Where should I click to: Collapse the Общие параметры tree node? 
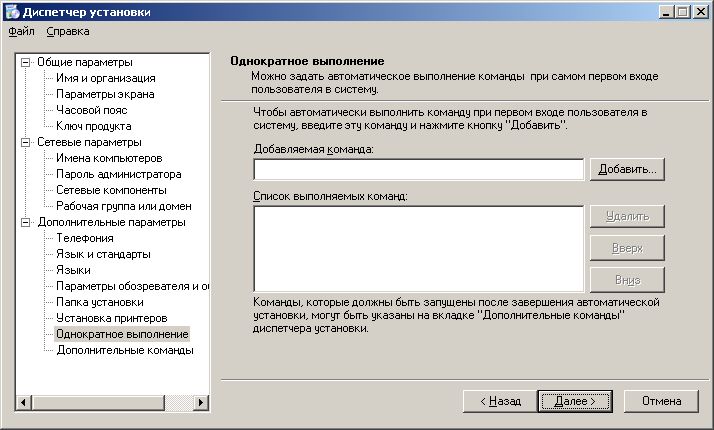pyautogui.click(x=26, y=62)
